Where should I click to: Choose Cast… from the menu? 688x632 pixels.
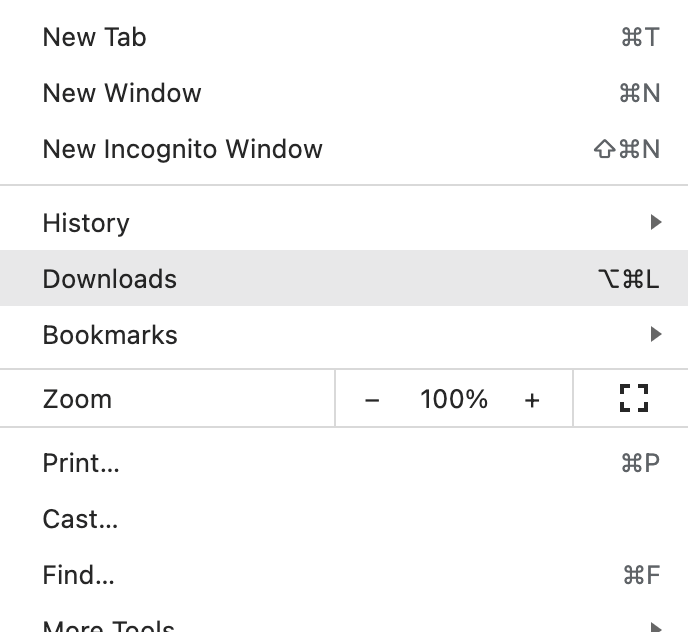click(344, 519)
